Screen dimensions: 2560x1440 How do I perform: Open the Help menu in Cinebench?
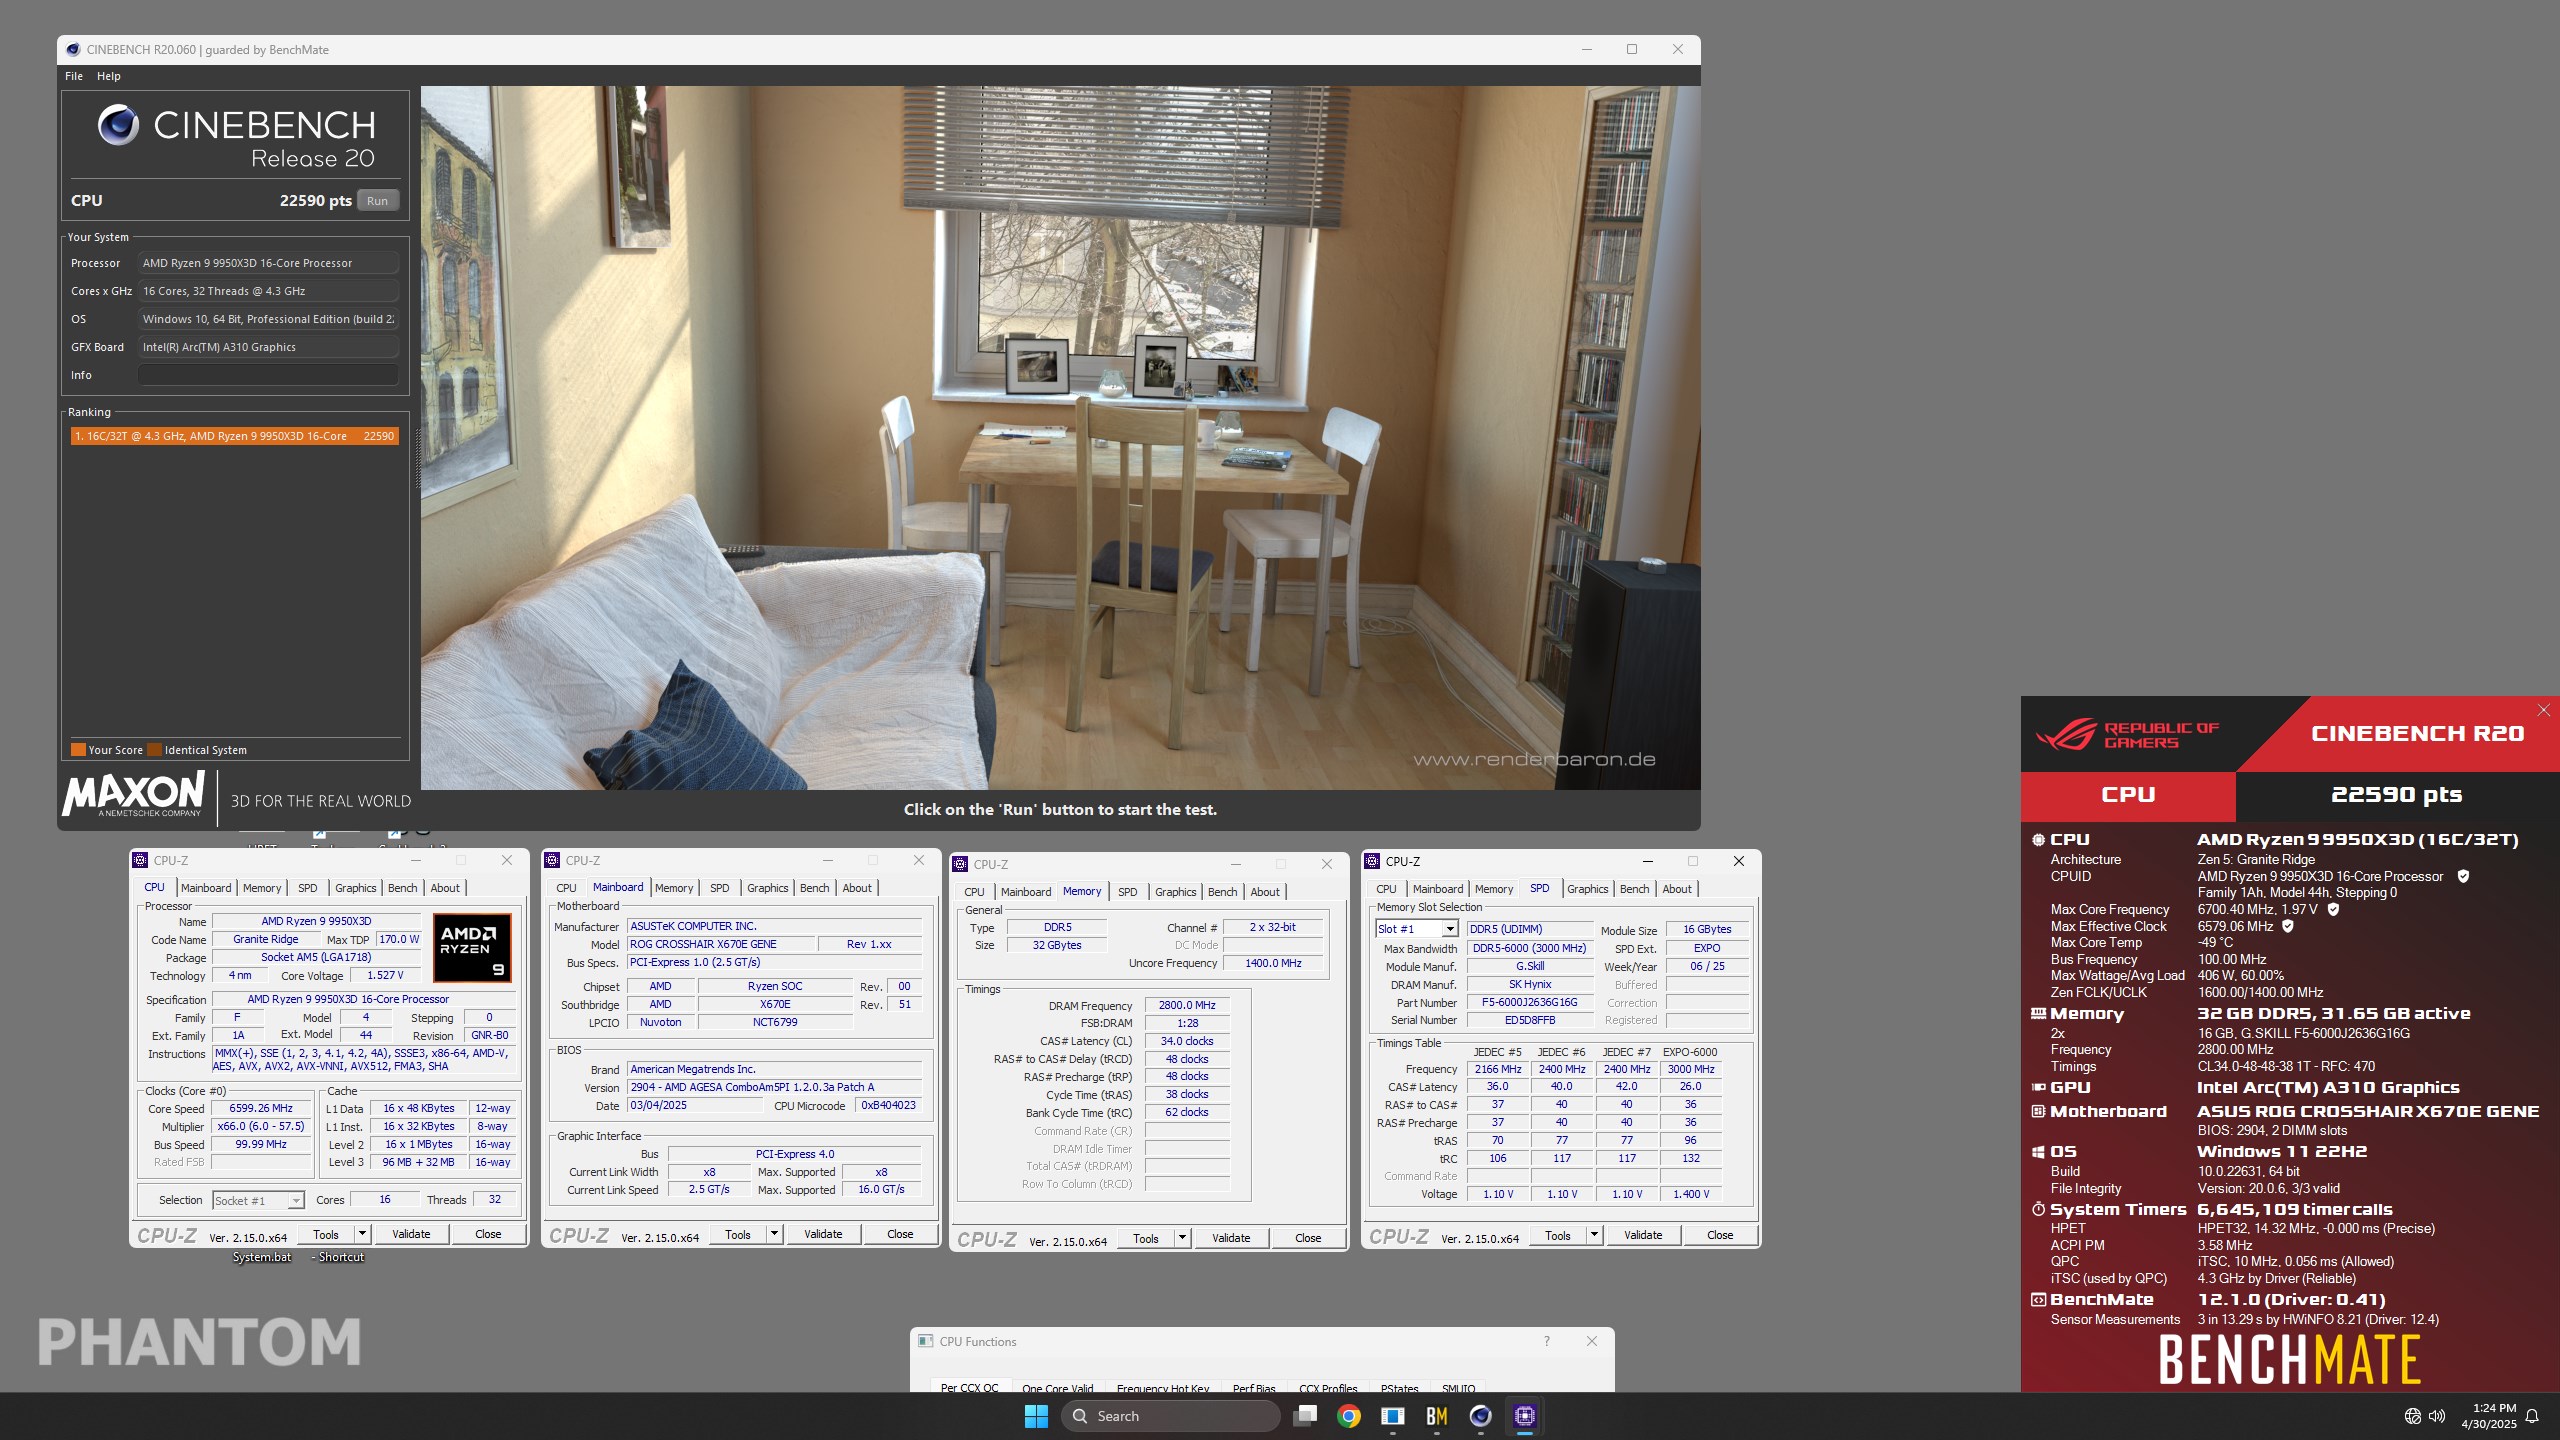pyautogui.click(x=108, y=76)
